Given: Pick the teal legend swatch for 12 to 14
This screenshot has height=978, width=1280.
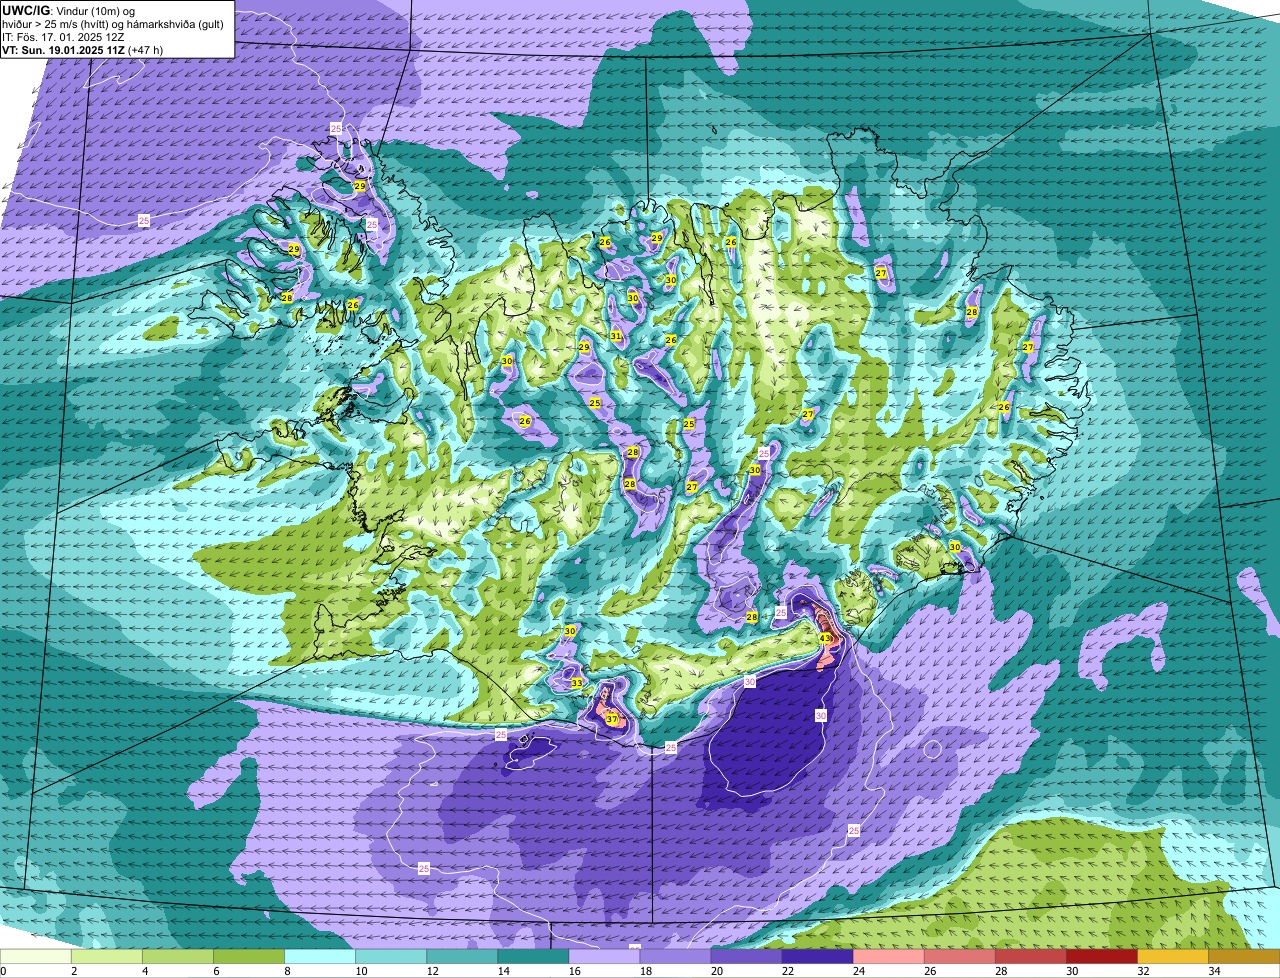Looking at the screenshot, I should [462, 956].
